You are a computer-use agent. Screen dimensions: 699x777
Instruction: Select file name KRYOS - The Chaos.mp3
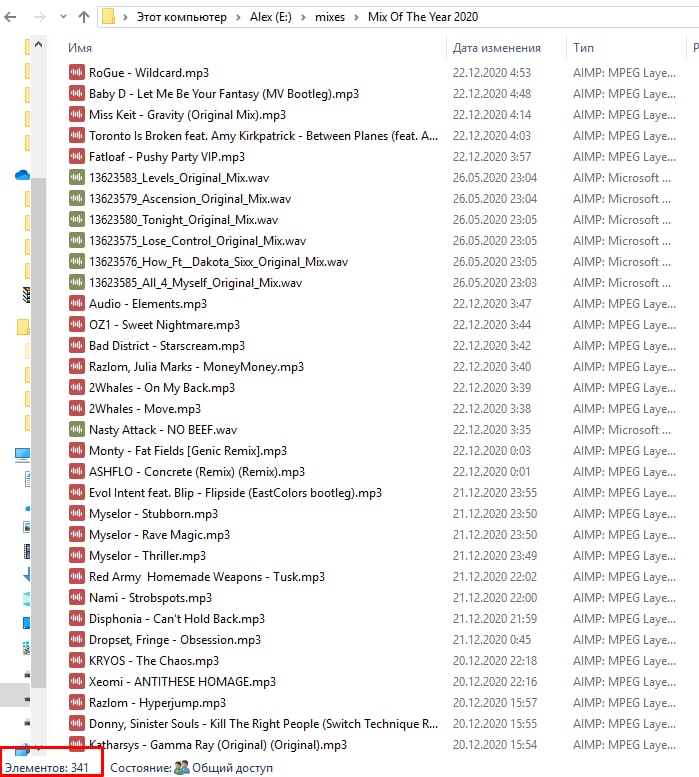[x=154, y=661]
